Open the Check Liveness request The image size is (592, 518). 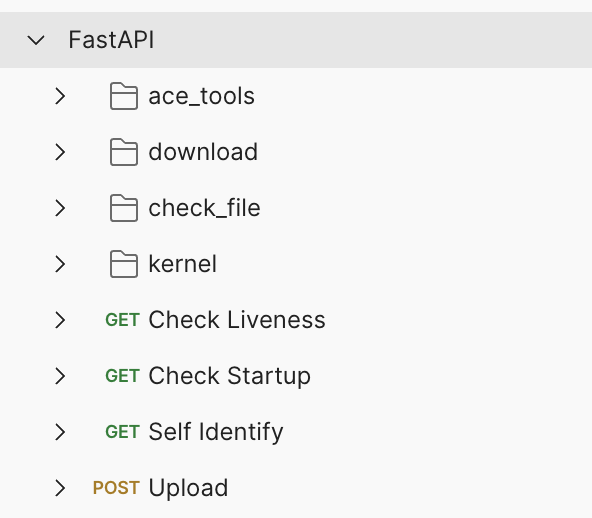237,320
